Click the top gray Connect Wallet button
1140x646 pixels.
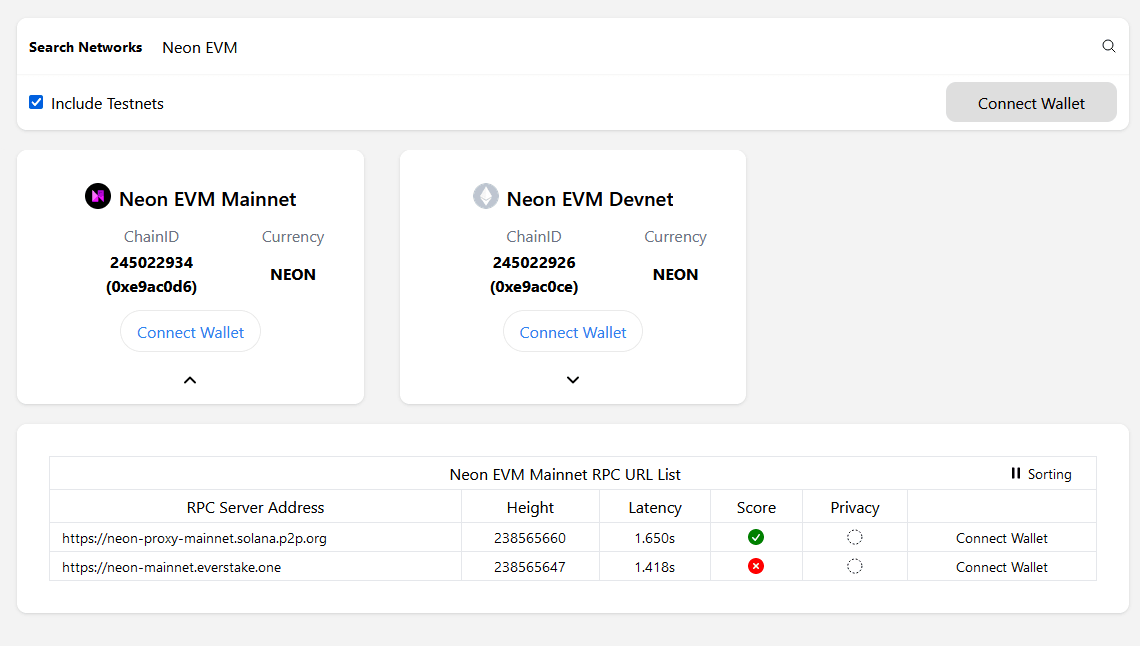[x=1031, y=102]
